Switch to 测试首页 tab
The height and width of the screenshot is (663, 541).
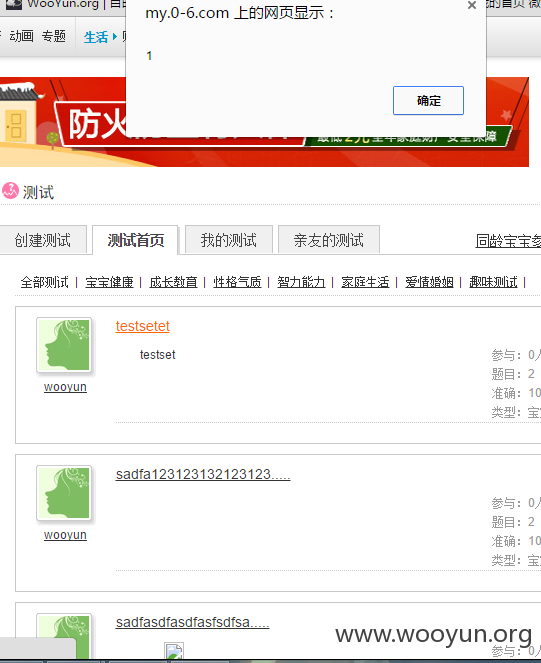point(136,240)
